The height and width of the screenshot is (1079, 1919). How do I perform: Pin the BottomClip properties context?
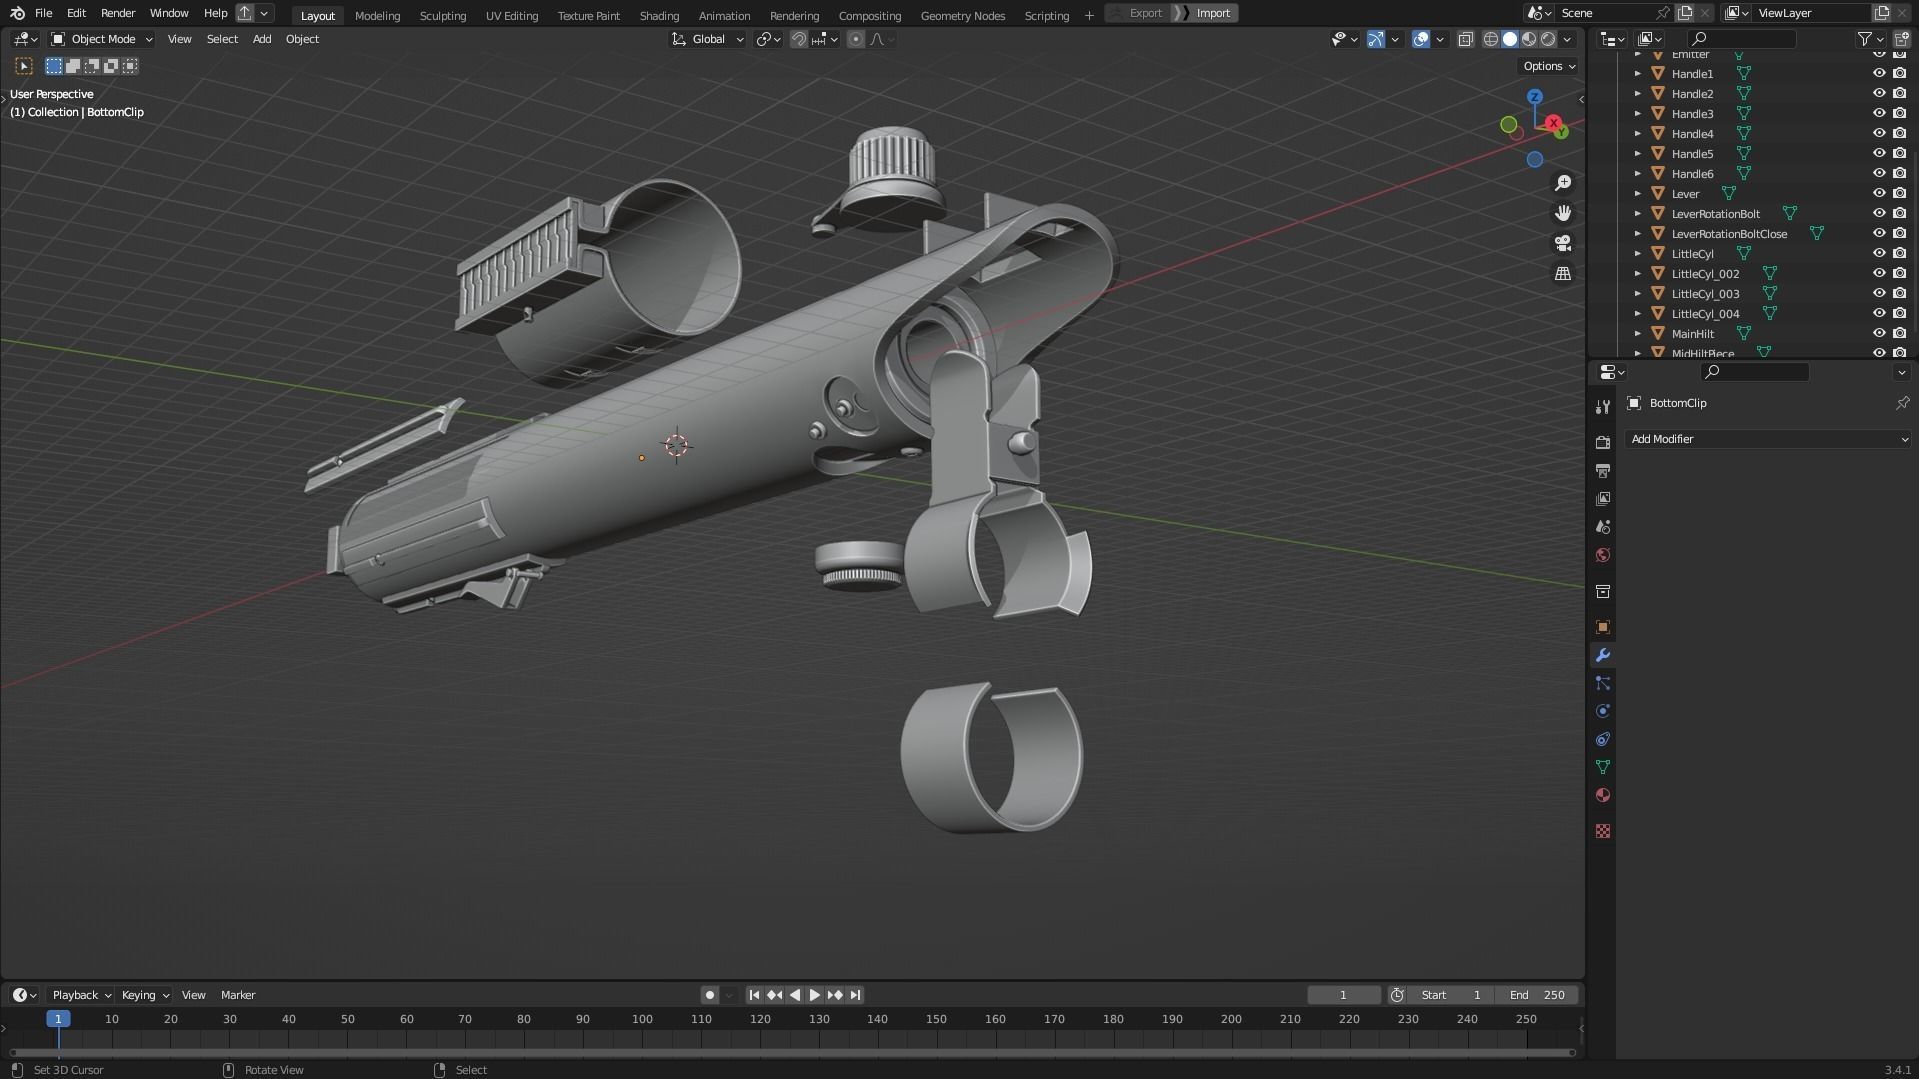[x=1902, y=403]
